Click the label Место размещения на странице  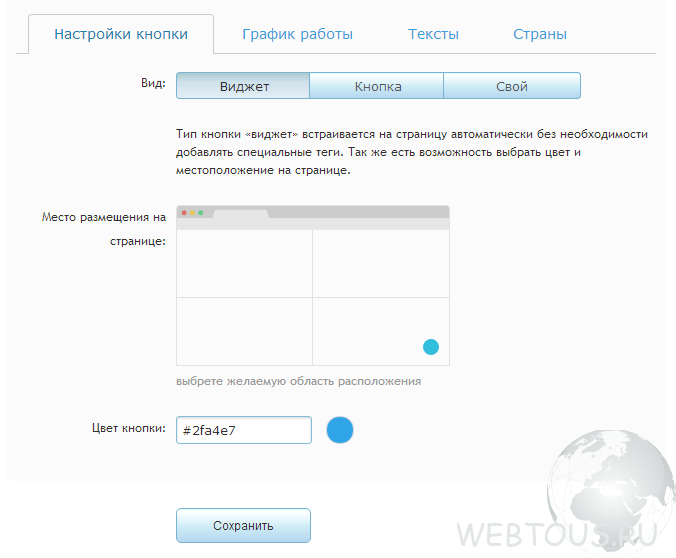pos(104,229)
